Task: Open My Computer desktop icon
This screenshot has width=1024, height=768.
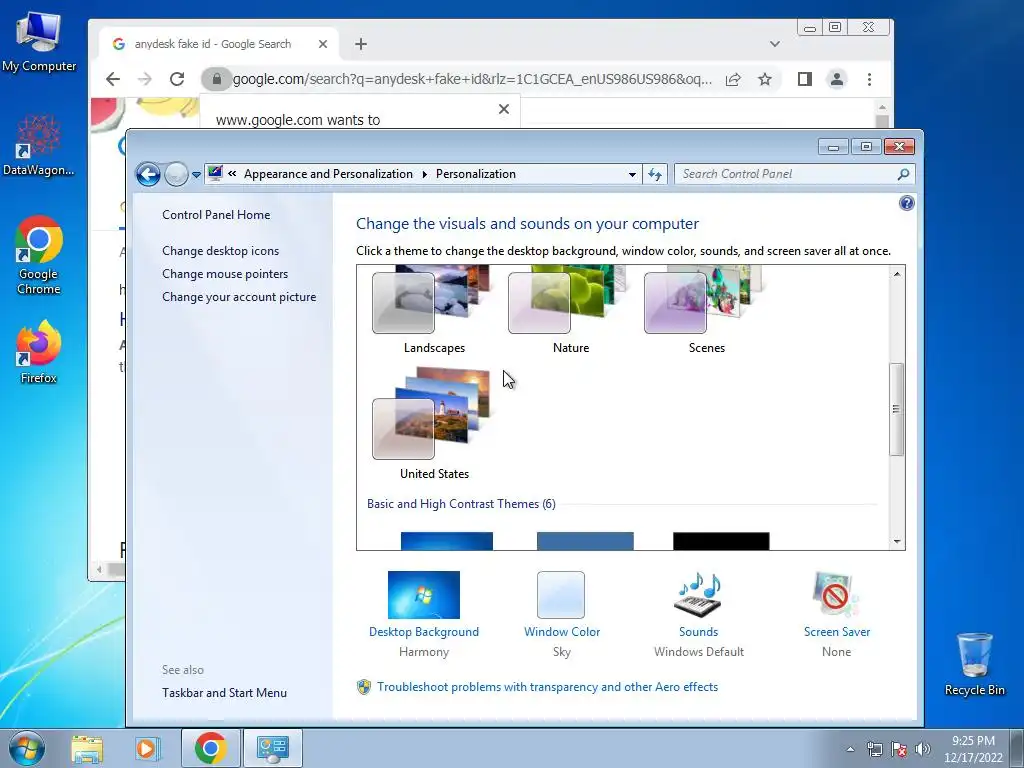Action: point(39,40)
